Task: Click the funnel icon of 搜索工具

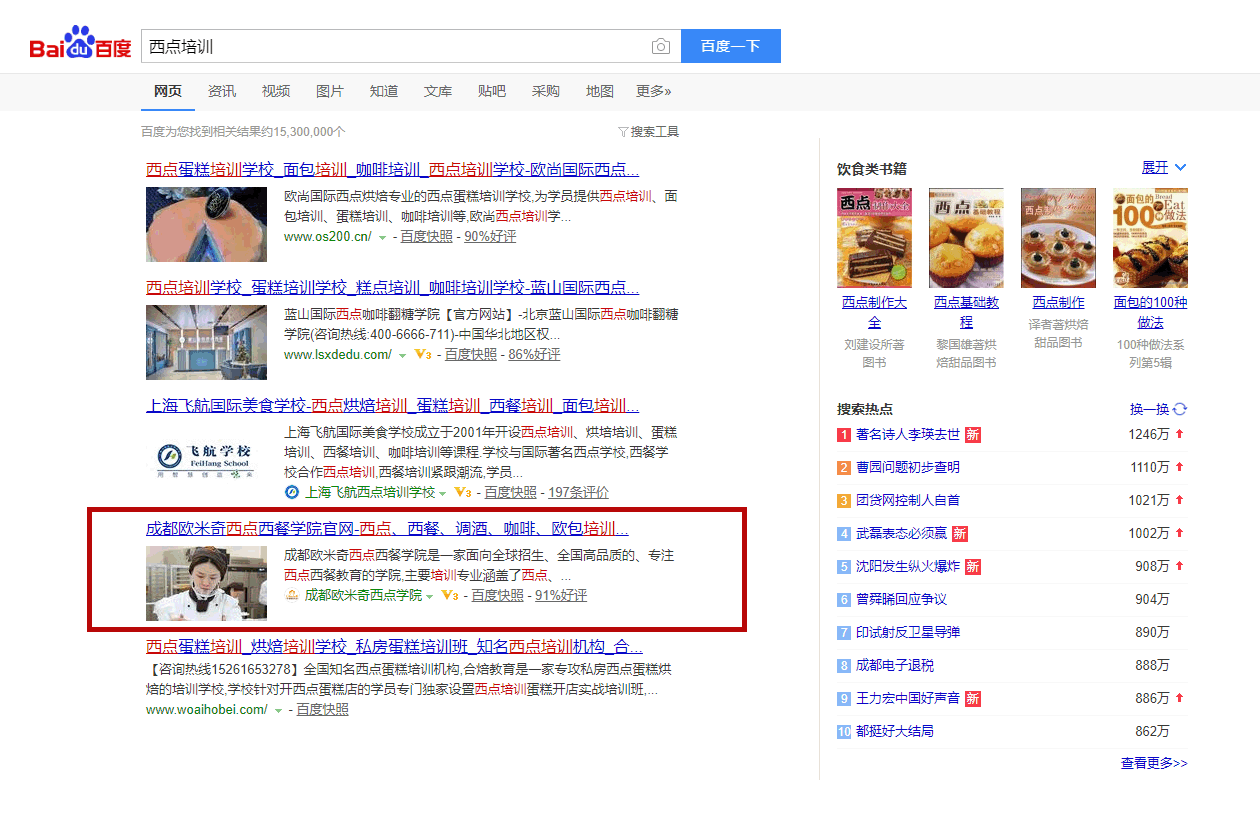Action: click(x=623, y=132)
